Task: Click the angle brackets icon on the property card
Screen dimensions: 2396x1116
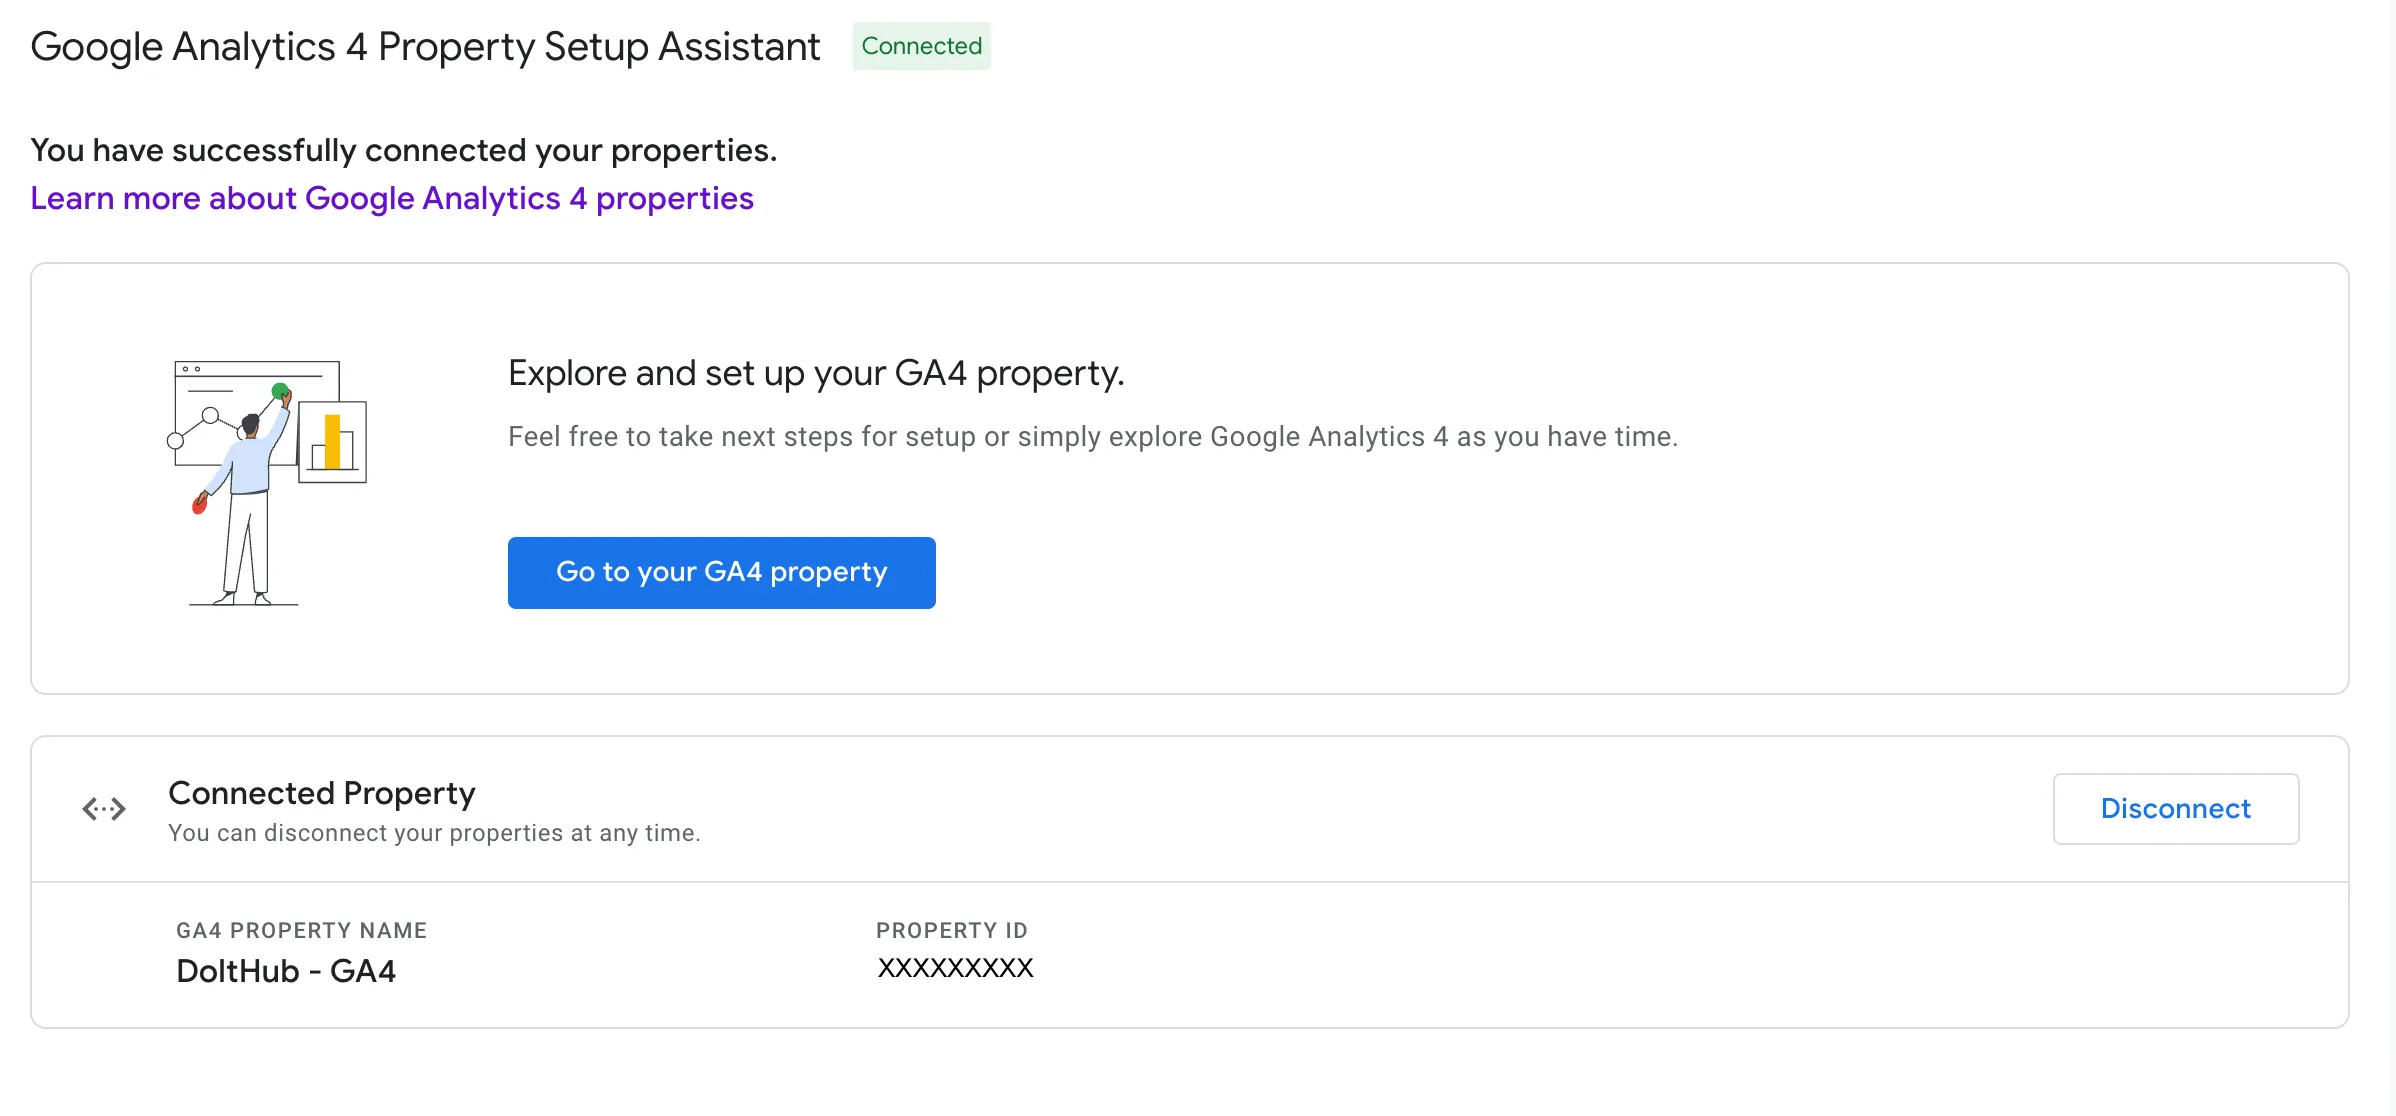Action: click(x=103, y=808)
